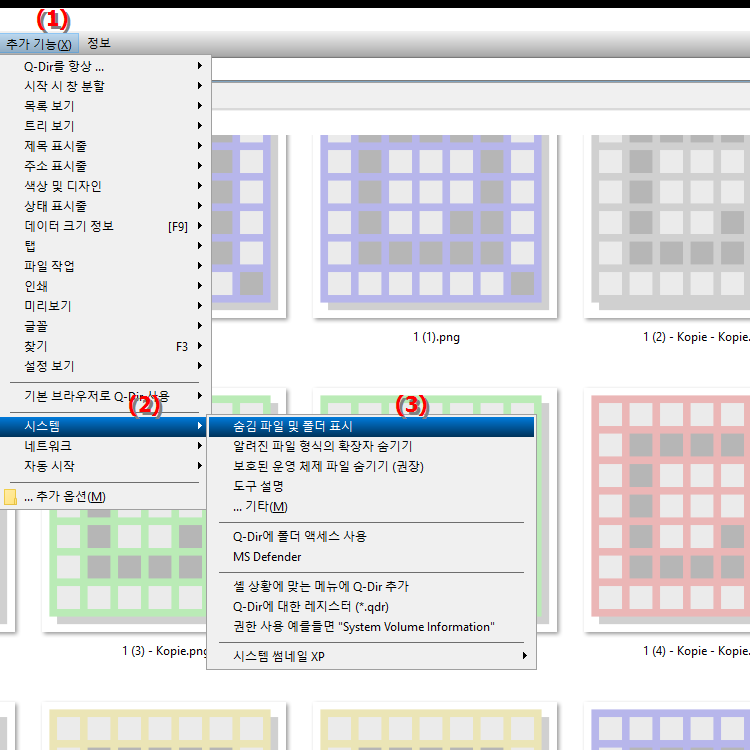Open the 찾기 F3 submenu
Viewport: 750px width, 750px height.
pos(104,346)
